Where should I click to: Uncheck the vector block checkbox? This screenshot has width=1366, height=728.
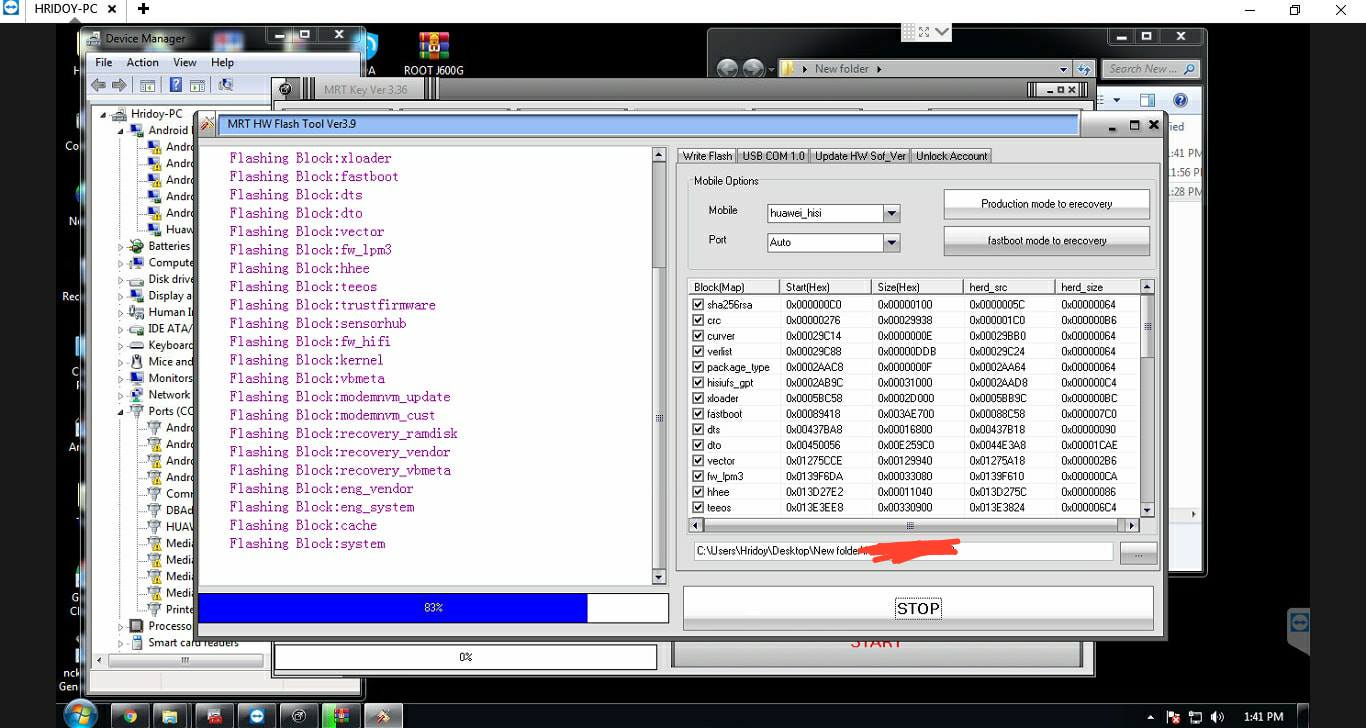point(698,460)
